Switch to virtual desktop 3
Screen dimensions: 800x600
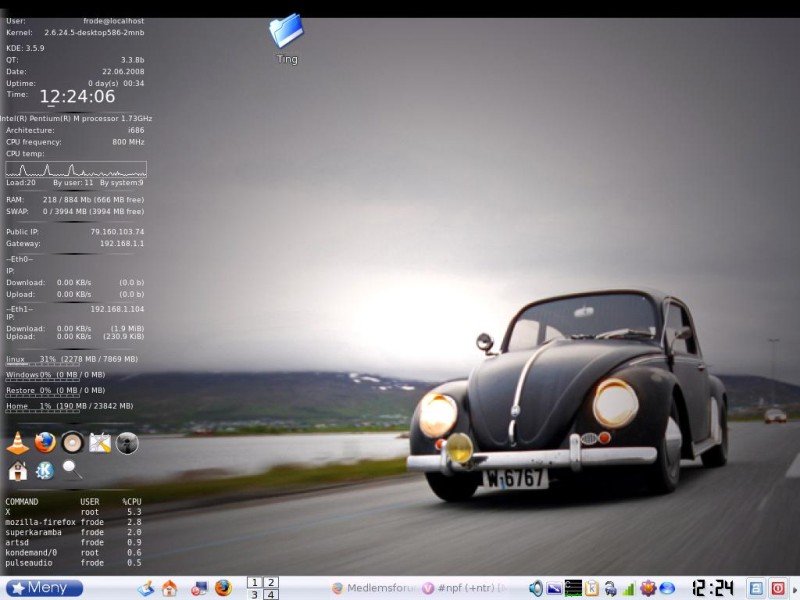coord(254,595)
